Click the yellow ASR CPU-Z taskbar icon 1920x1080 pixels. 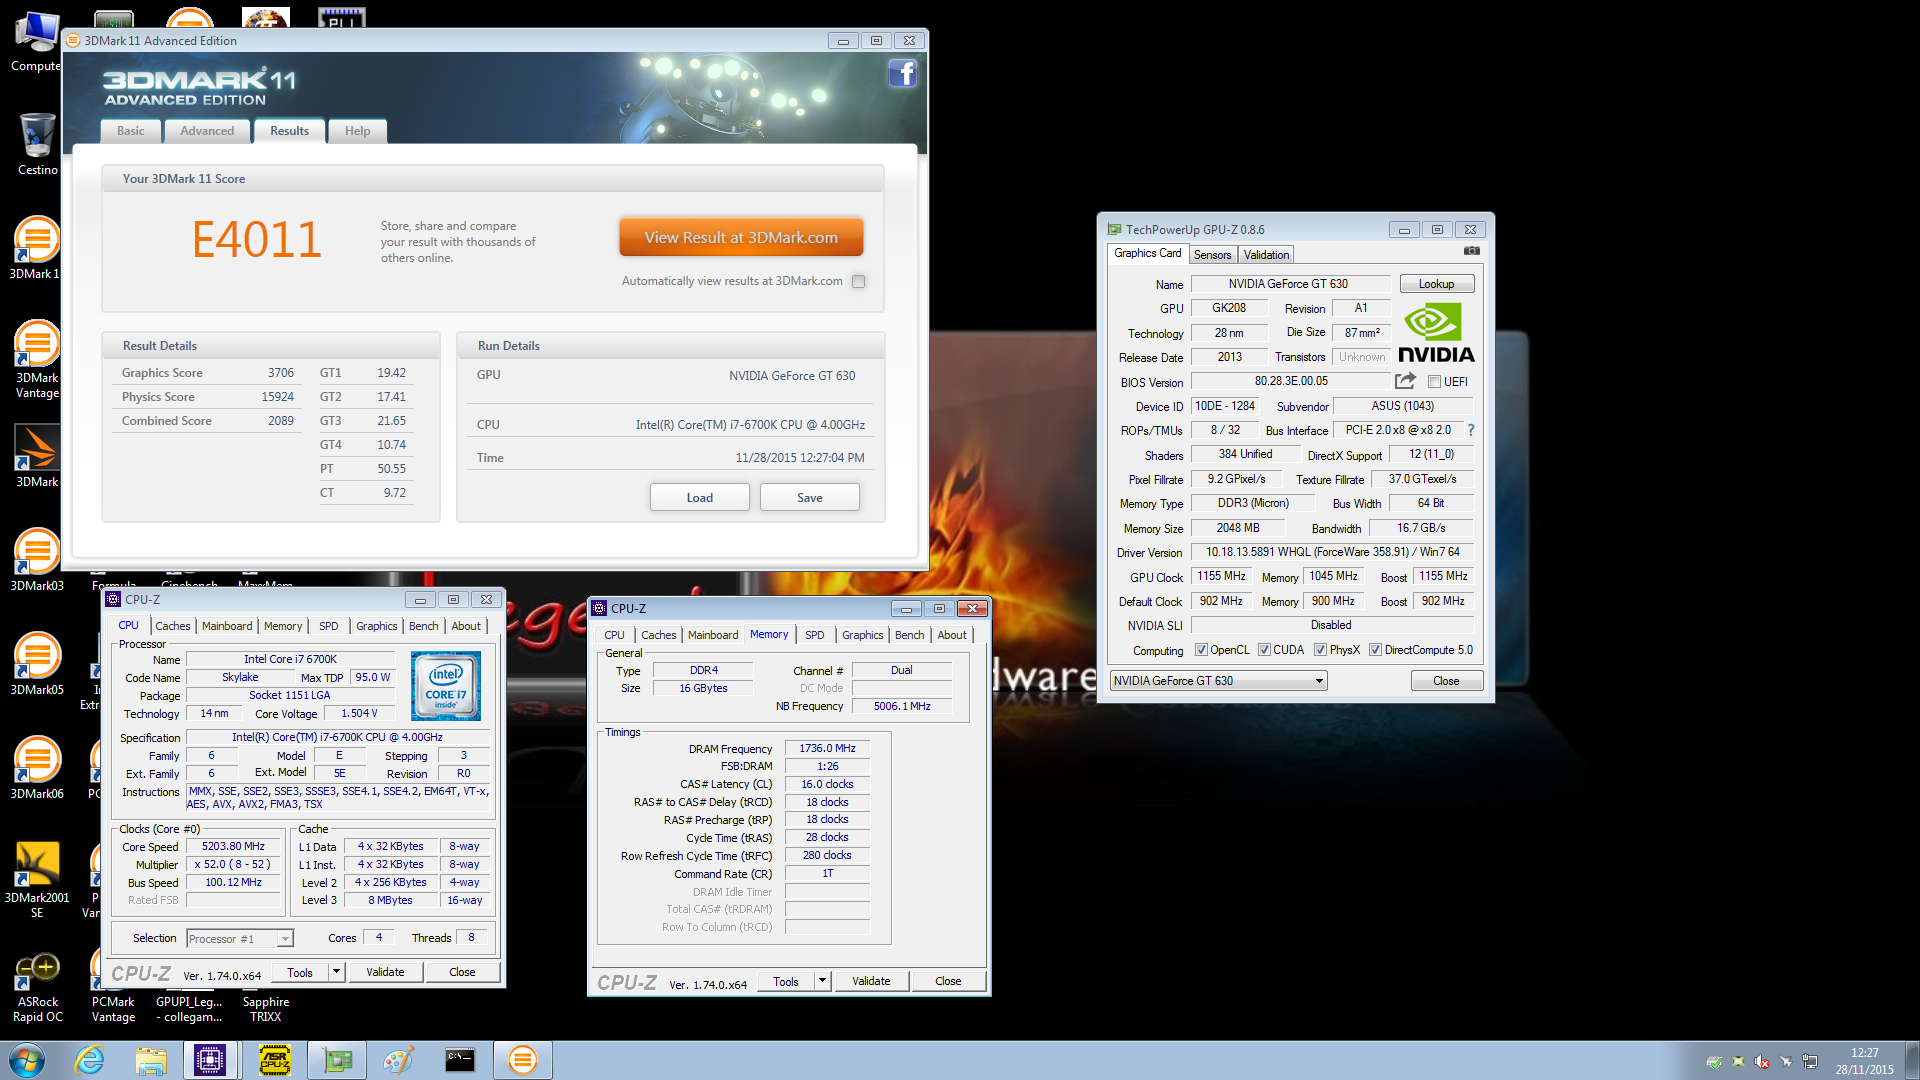[x=275, y=1060]
